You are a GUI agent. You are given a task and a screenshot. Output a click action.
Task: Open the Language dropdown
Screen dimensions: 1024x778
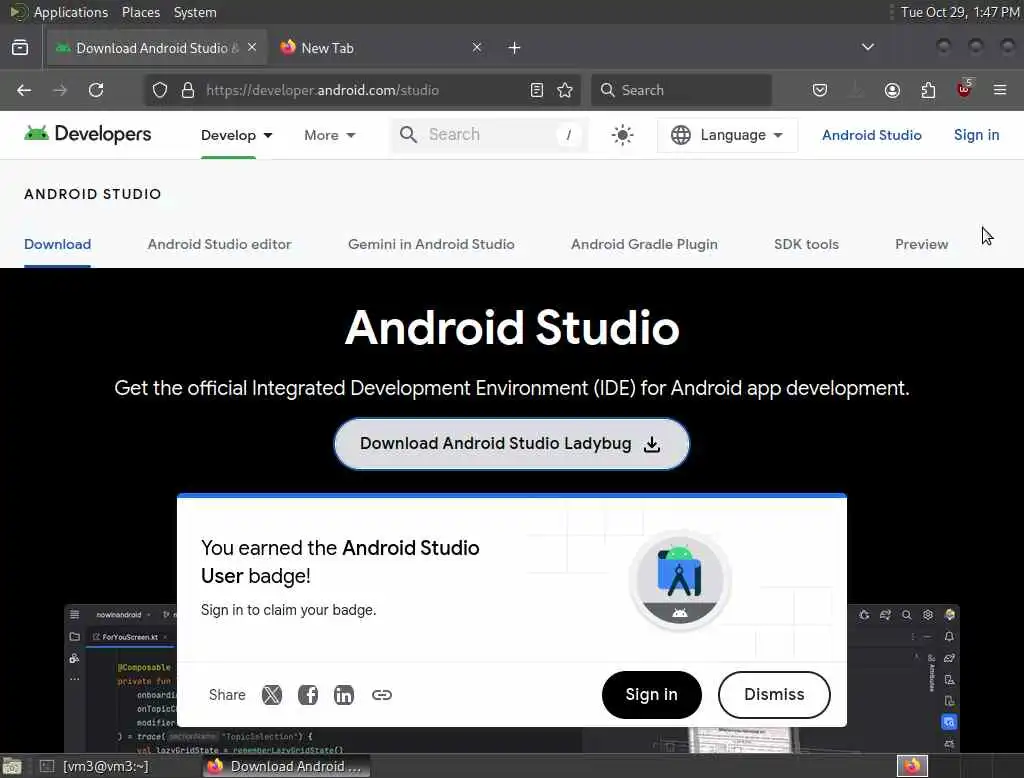[x=727, y=135]
